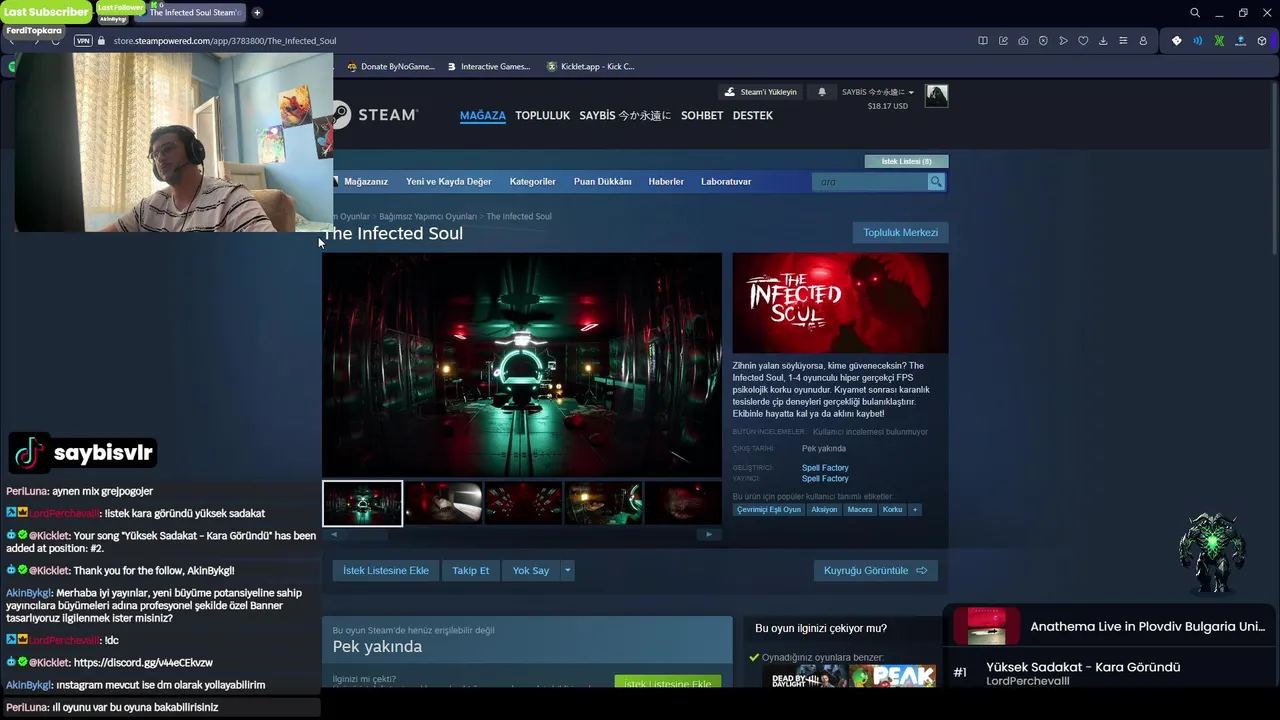The height and width of the screenshot is (720, 1280).
Task: Open the tab search magnifier icon
Action: (1195, 13)
